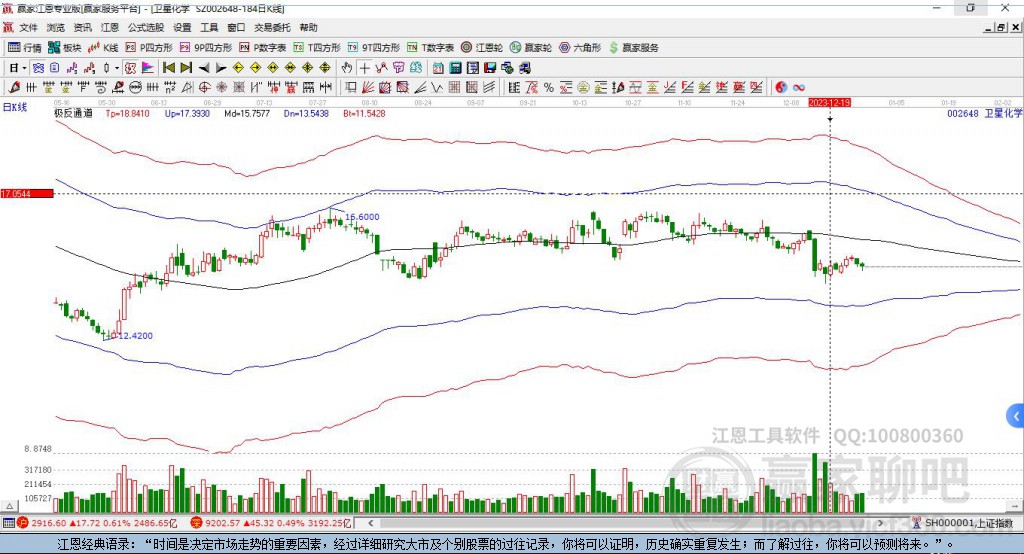
Task: Switch to K线 chart view
Action: point(103,48)
